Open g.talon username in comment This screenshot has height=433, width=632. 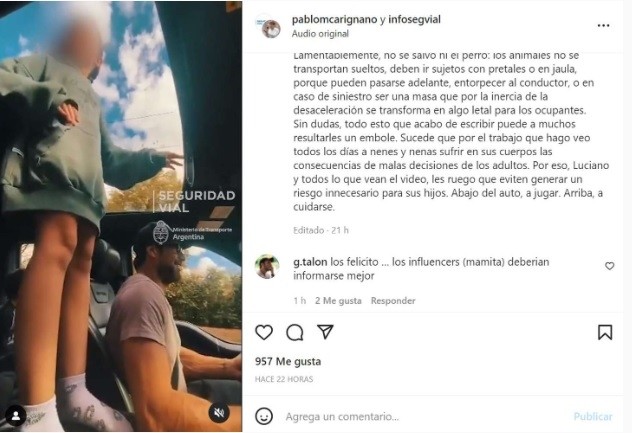click(310, 262)
